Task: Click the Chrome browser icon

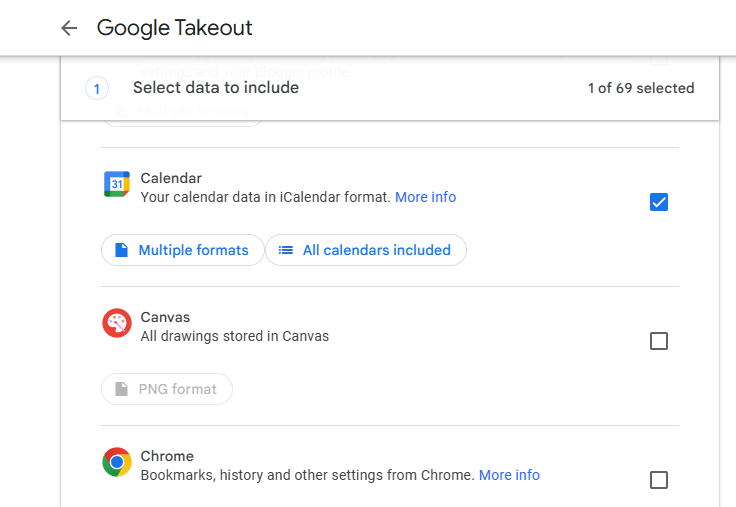Action: tap(117, 462)
